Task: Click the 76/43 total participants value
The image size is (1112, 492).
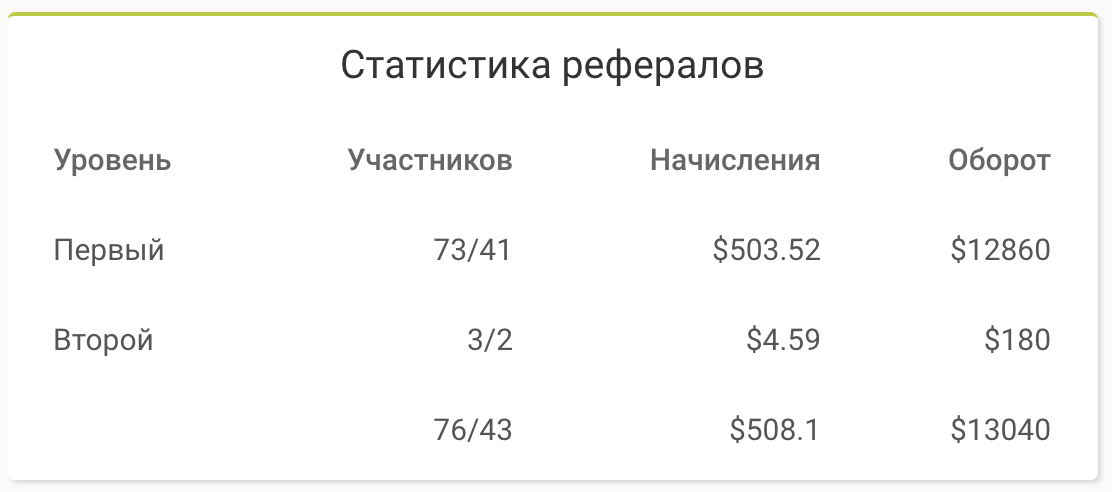Action: (x=472, y=430)
